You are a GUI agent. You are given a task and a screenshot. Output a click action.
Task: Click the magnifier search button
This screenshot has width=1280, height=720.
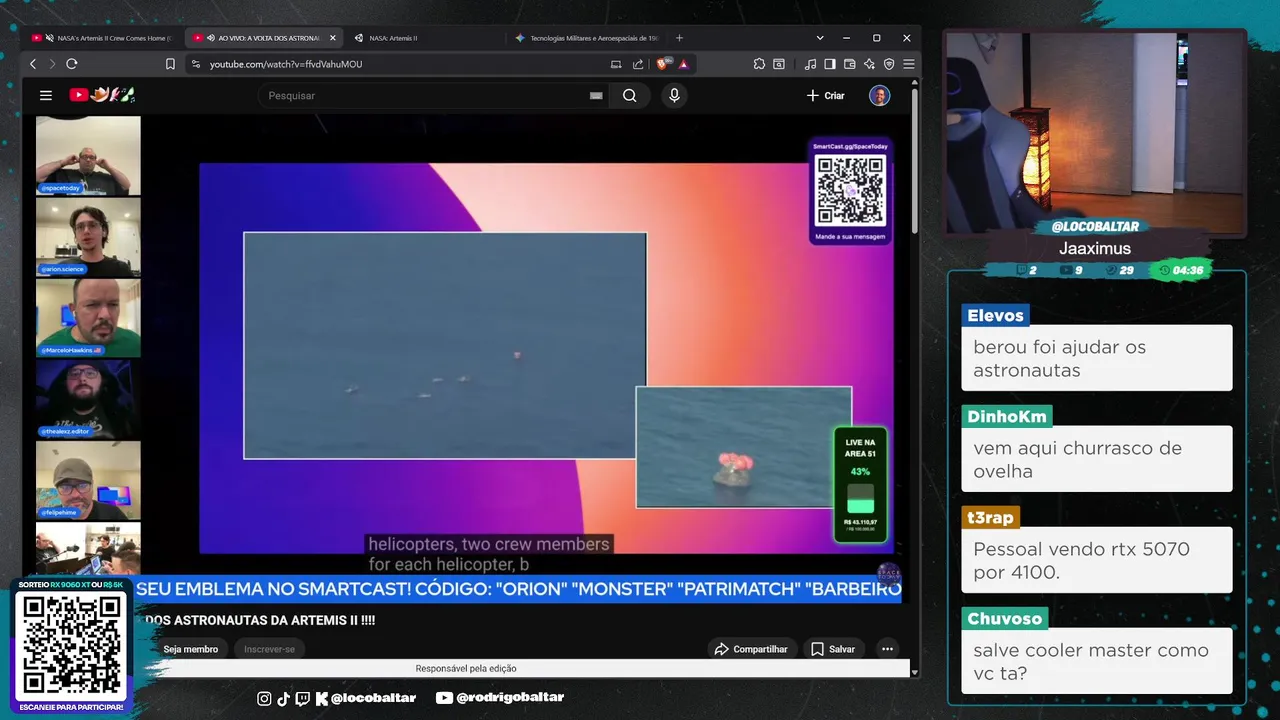click(x=629, y=96)
